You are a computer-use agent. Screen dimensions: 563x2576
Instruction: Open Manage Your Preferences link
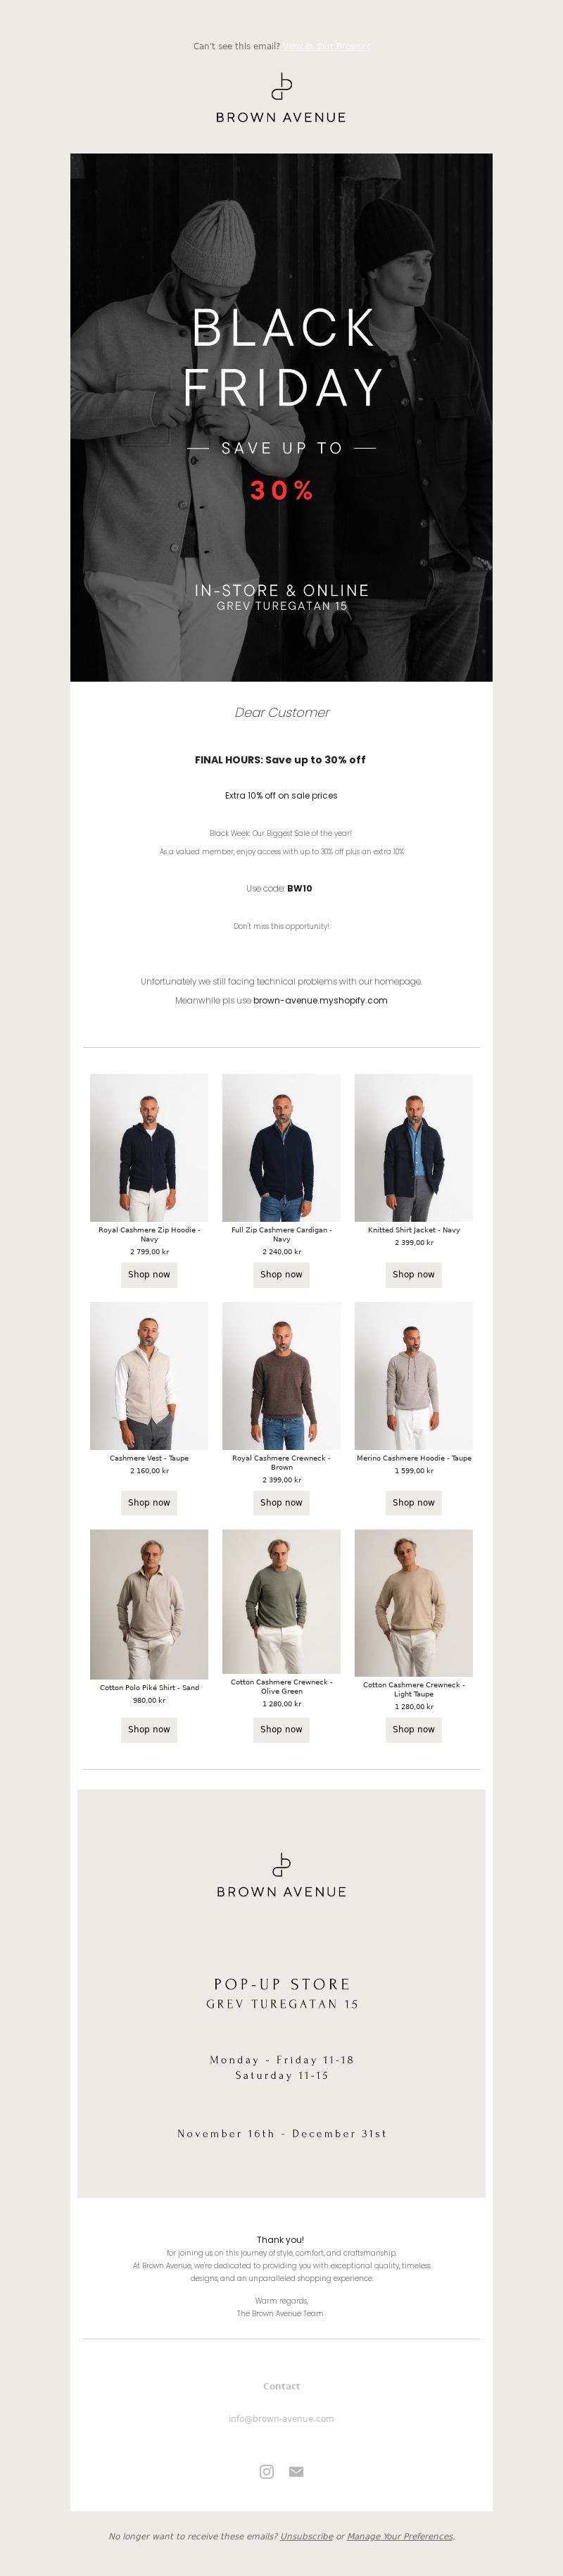400,2536
